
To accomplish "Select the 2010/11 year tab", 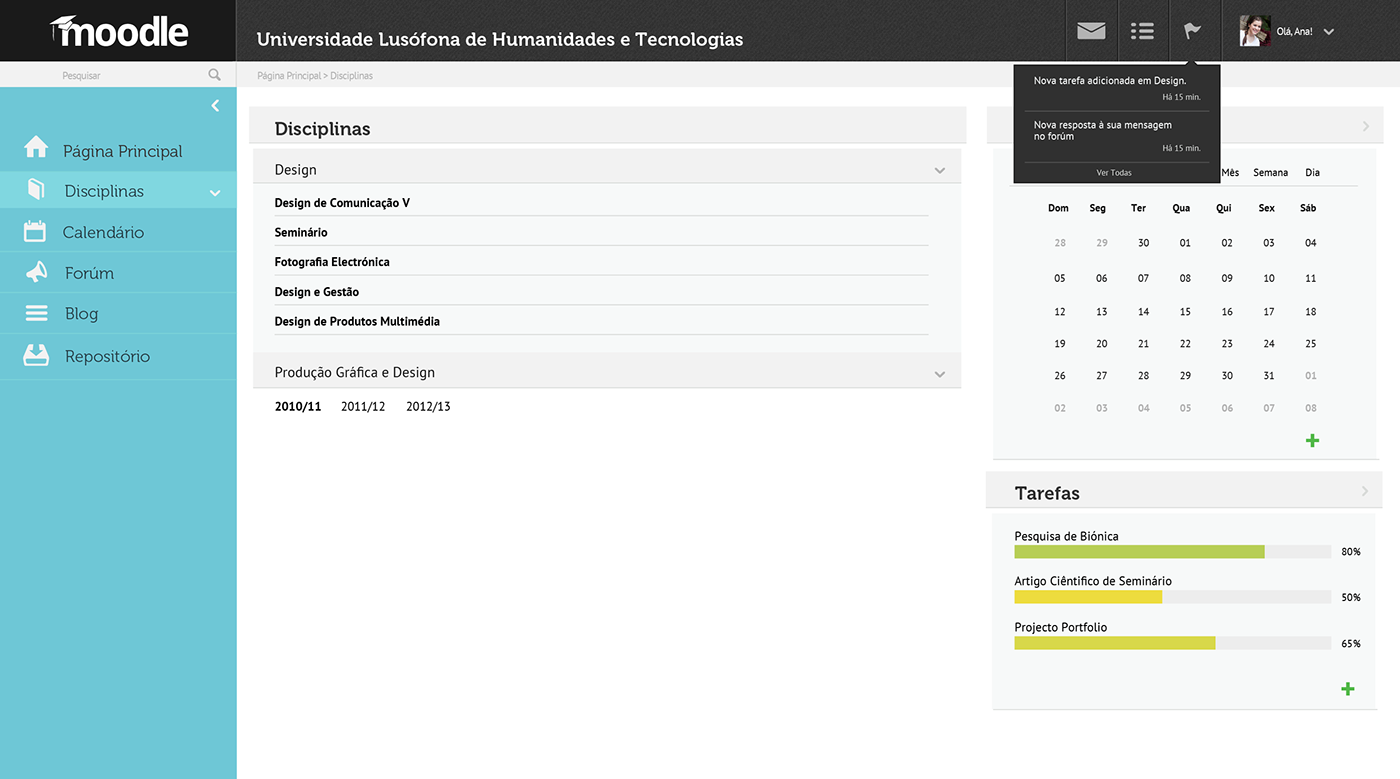I will click(x=298, y=407).
